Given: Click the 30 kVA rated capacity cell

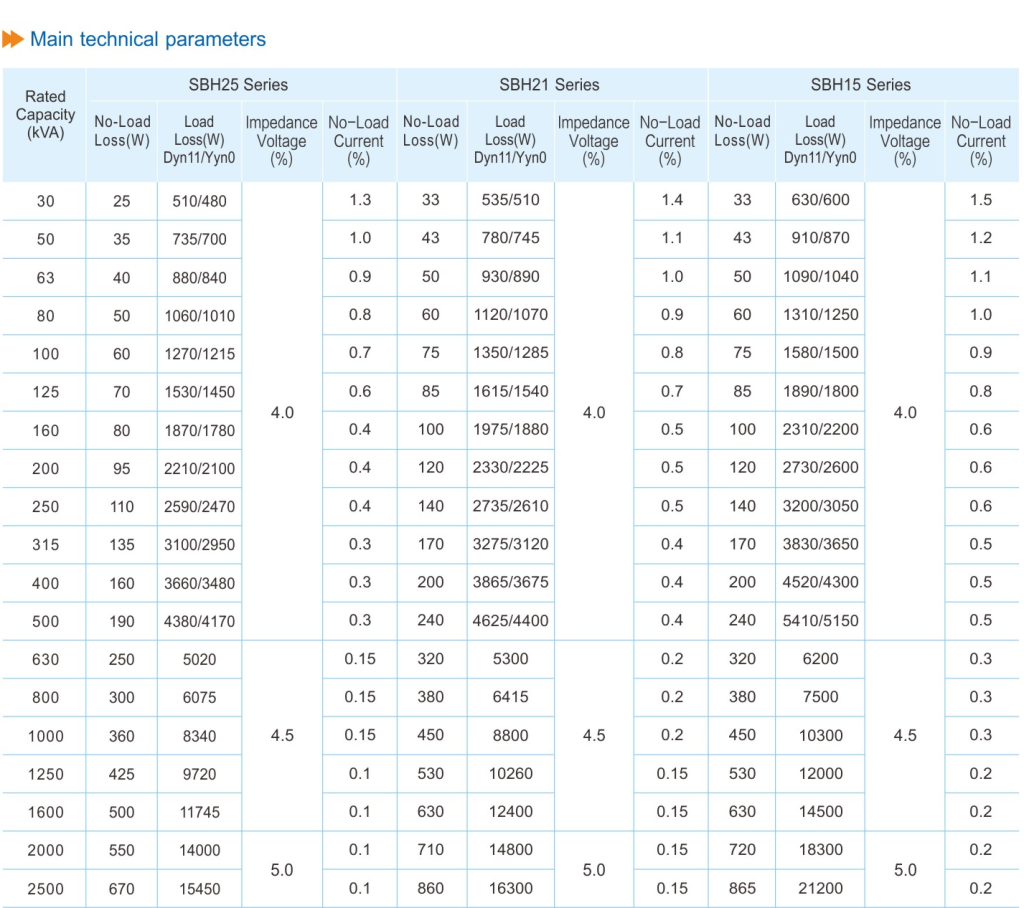Looking at the screenshot, I should 46,201.
